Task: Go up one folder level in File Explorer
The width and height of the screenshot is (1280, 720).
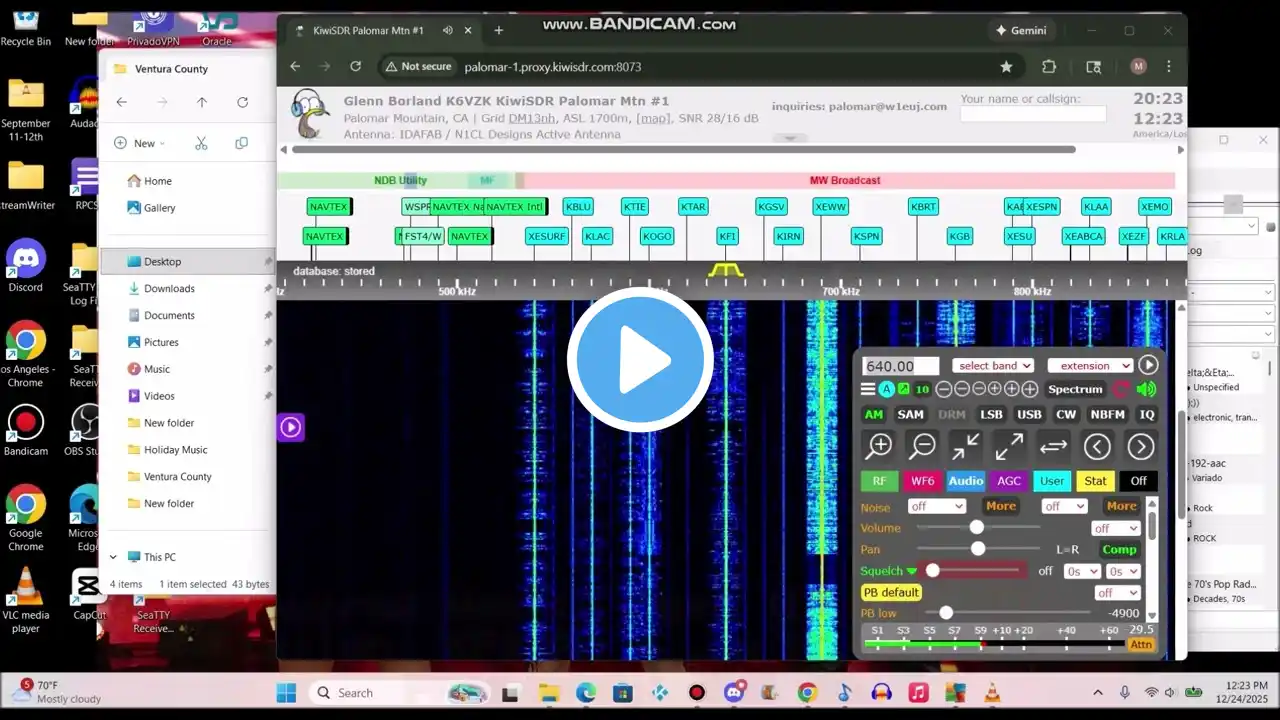Action: [202, 102]
